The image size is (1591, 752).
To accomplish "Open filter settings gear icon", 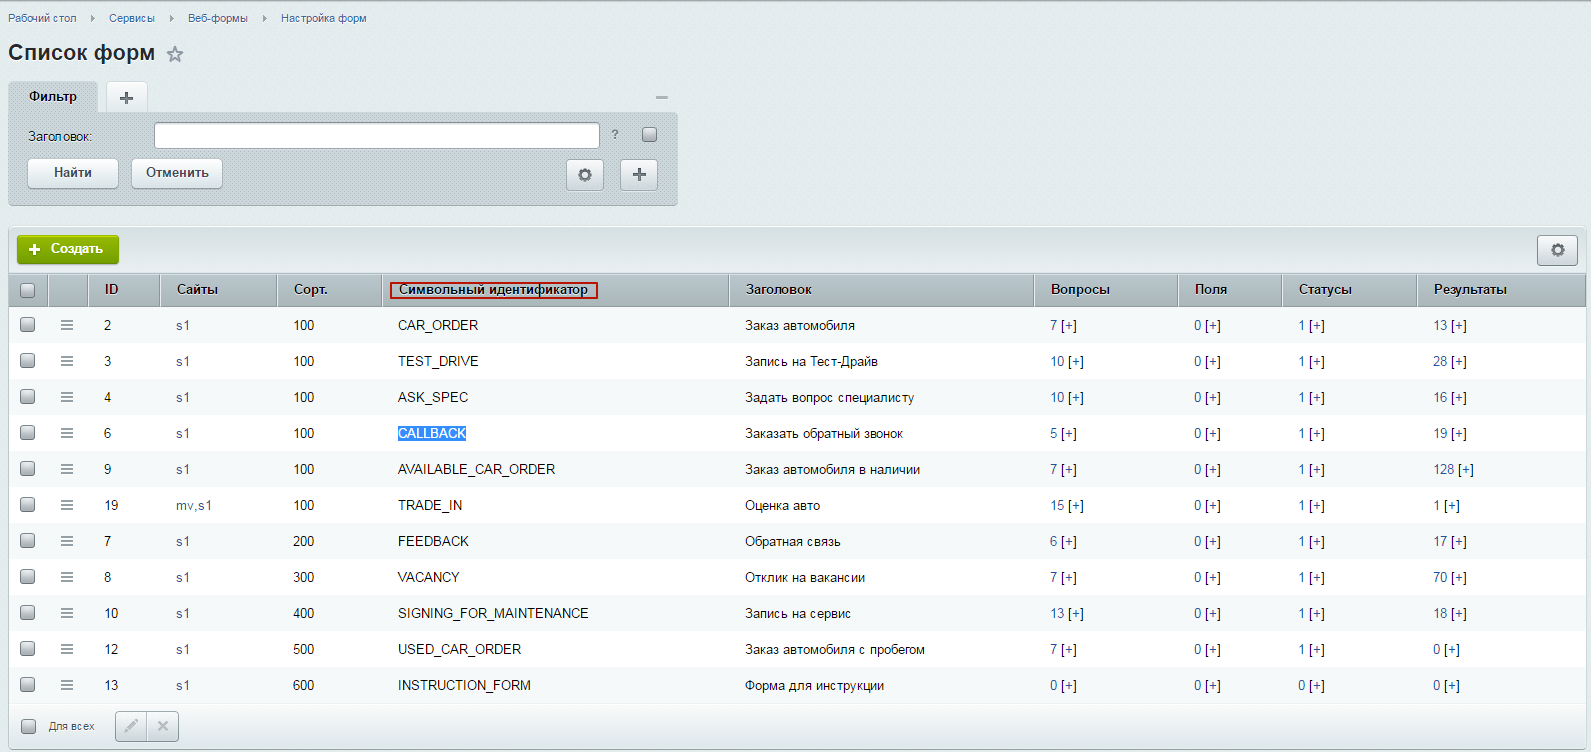I will point(585,174).
